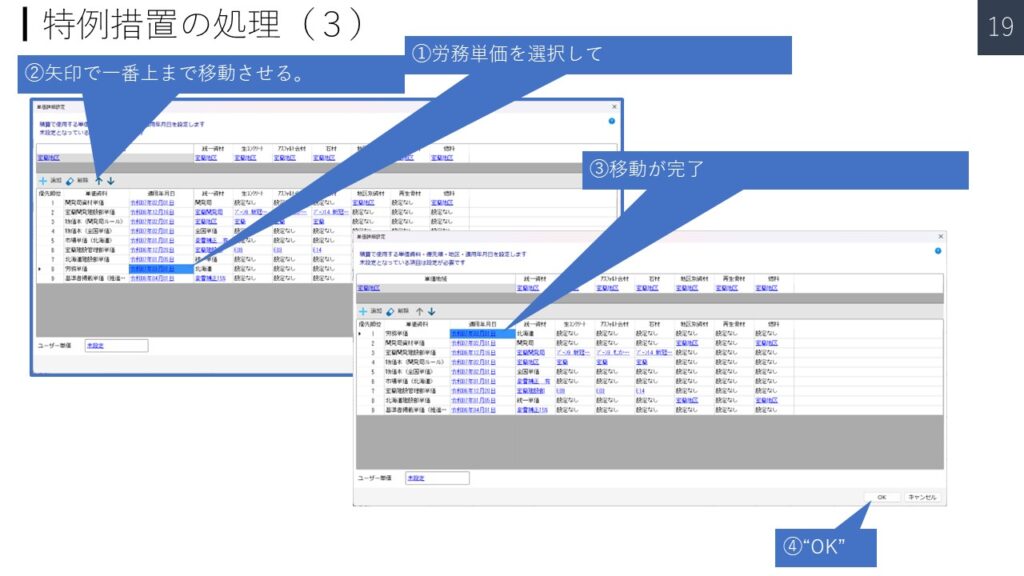Screen dimensions: 1024x576
Task: Open help via the right dialog's blue circle icon
Action: click(x=939, y=250)
